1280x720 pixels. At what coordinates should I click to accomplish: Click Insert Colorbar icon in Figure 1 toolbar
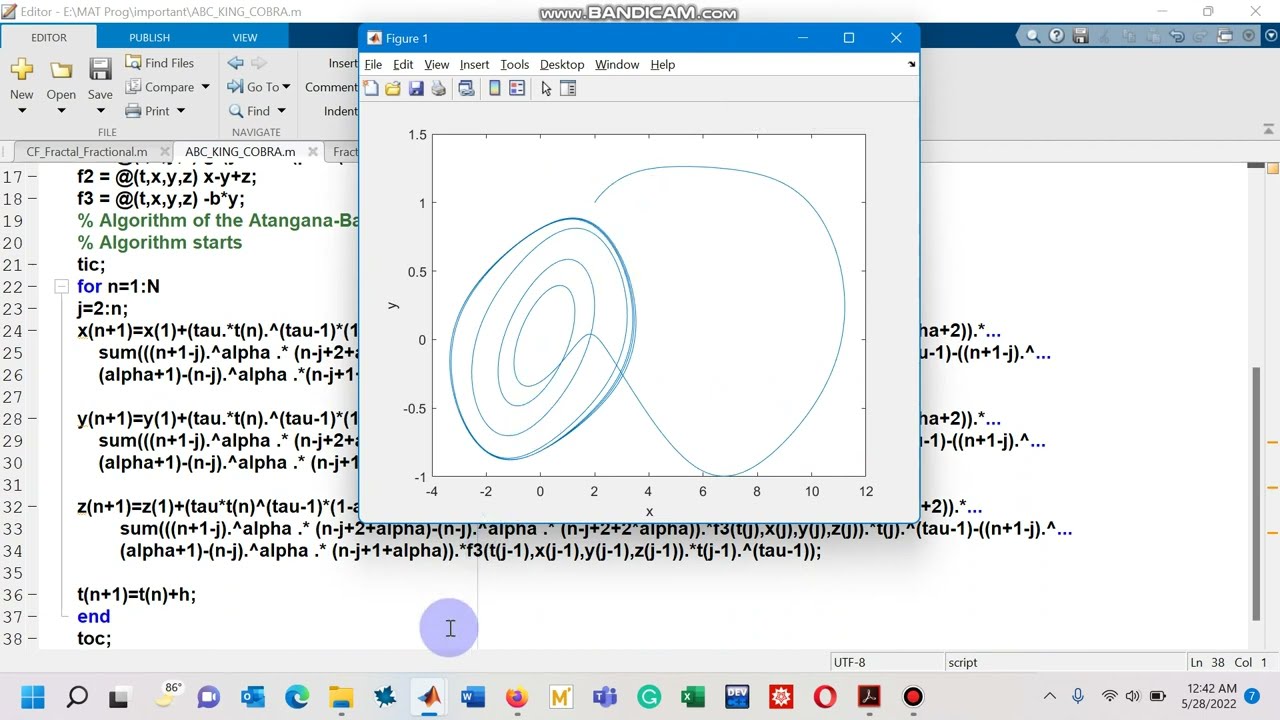click(x=494, y=89)
